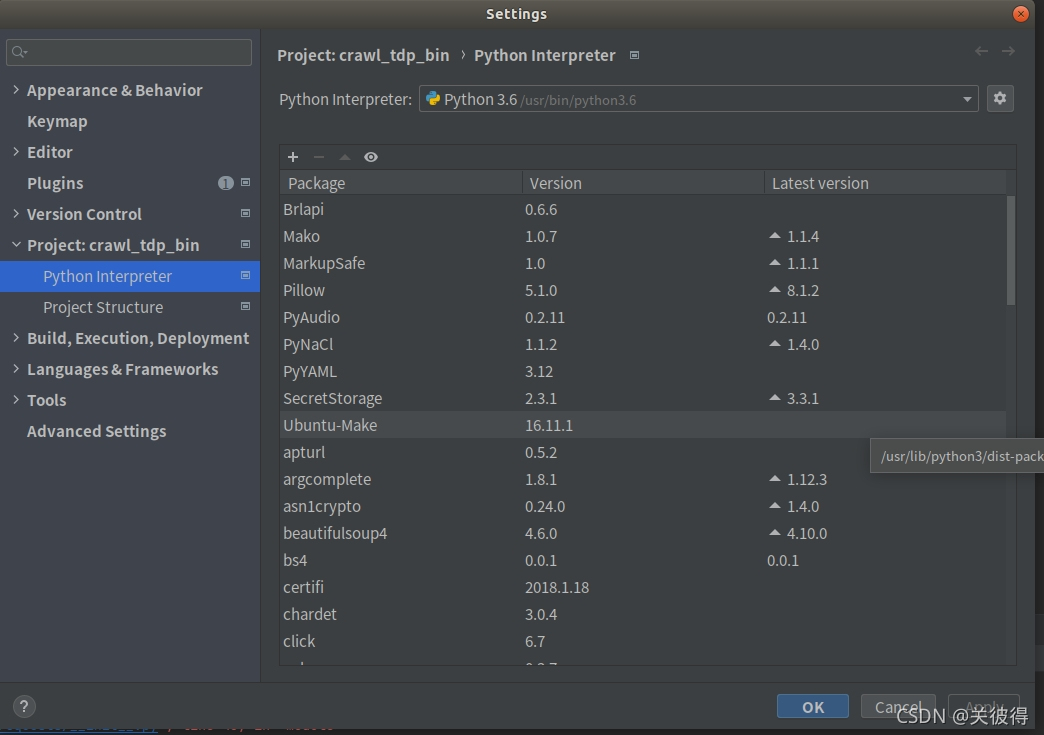The image size is (1044, 735).
Task: Click the project-level icon beside breadcrumb title
Action: pyautogui.click(x=635, y=55)
